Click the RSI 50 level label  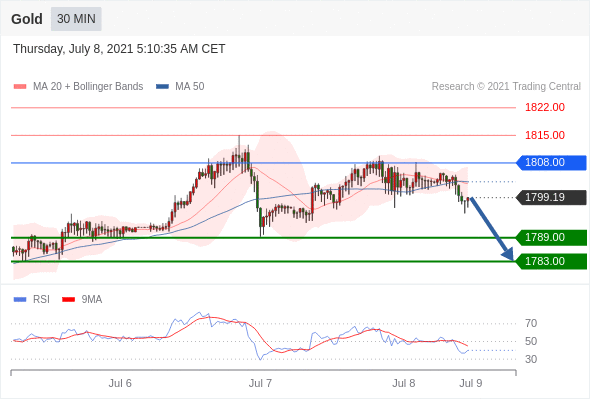531,341
